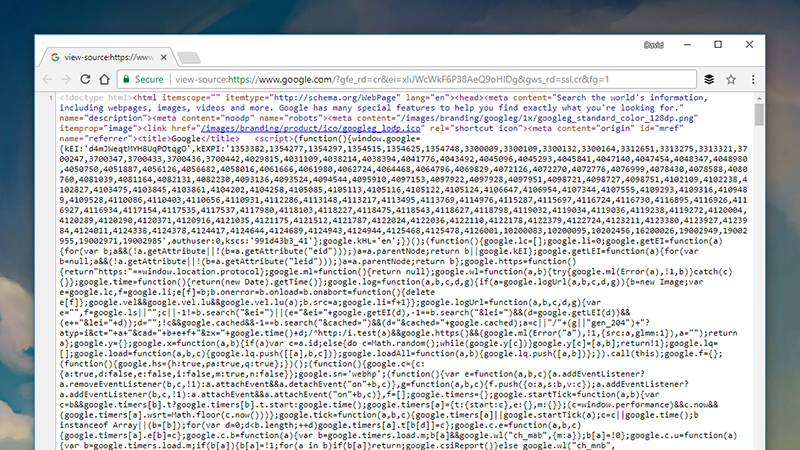
Task: Minimize the Chrome window
Action: coord(687,45)
